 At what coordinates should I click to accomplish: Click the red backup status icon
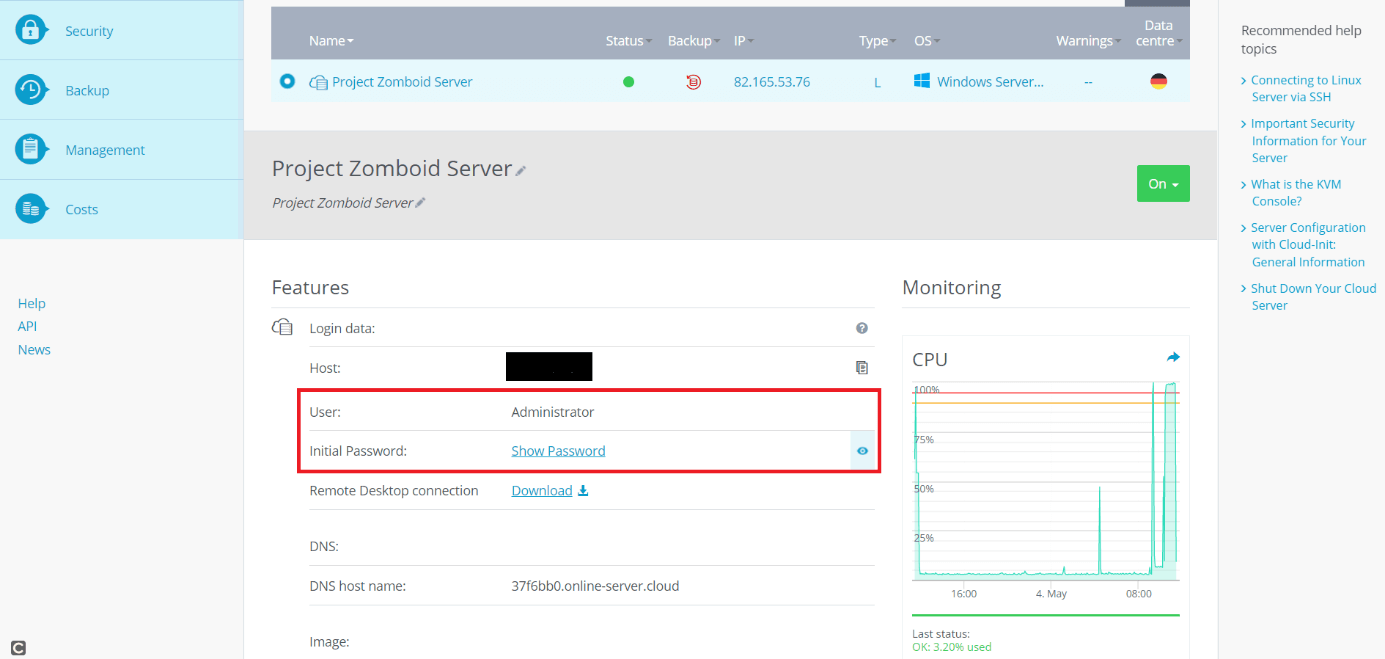point(693,82)
